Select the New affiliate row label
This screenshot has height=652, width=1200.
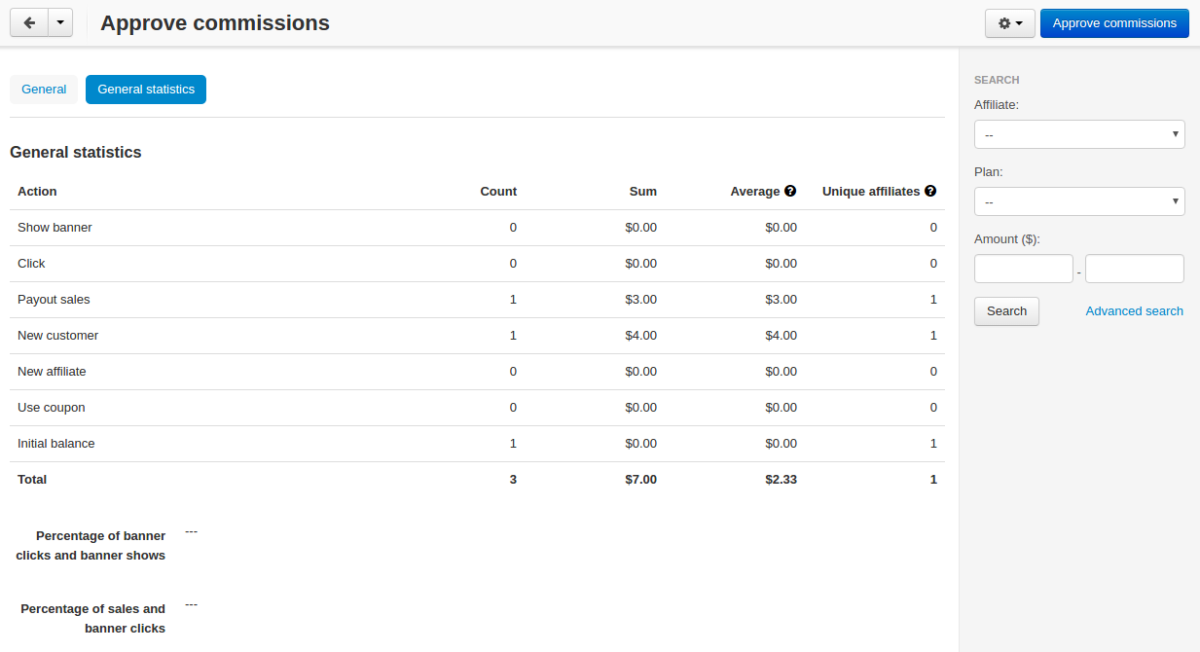pyautogui.click(x=52, y=371)
